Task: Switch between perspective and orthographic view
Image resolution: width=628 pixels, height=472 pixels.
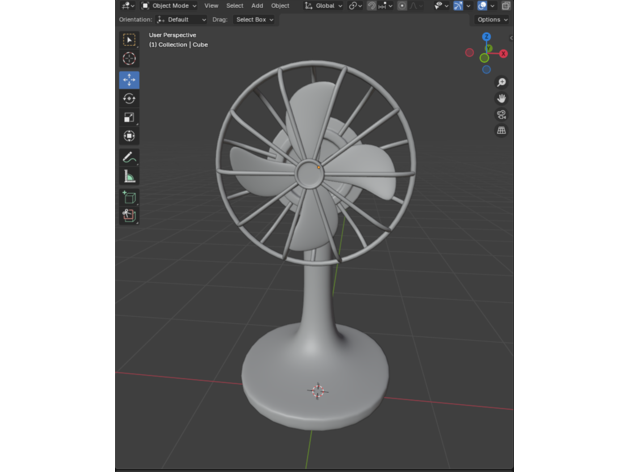Action: (x=501, y=130)
